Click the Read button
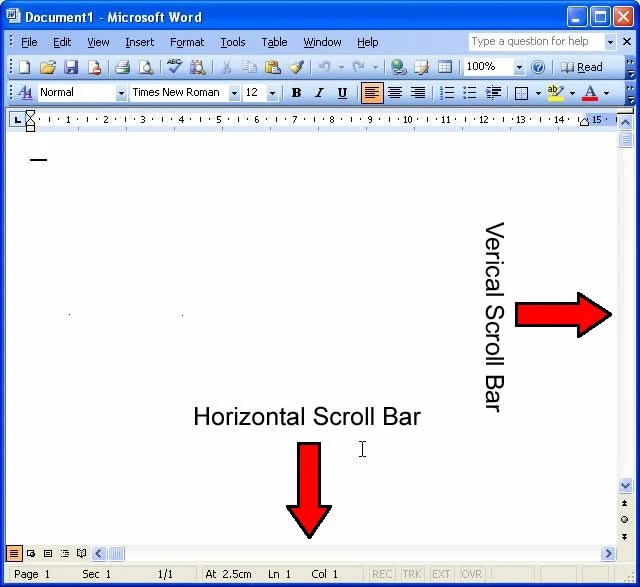640x587 pixels. click(x=582, y=67)
